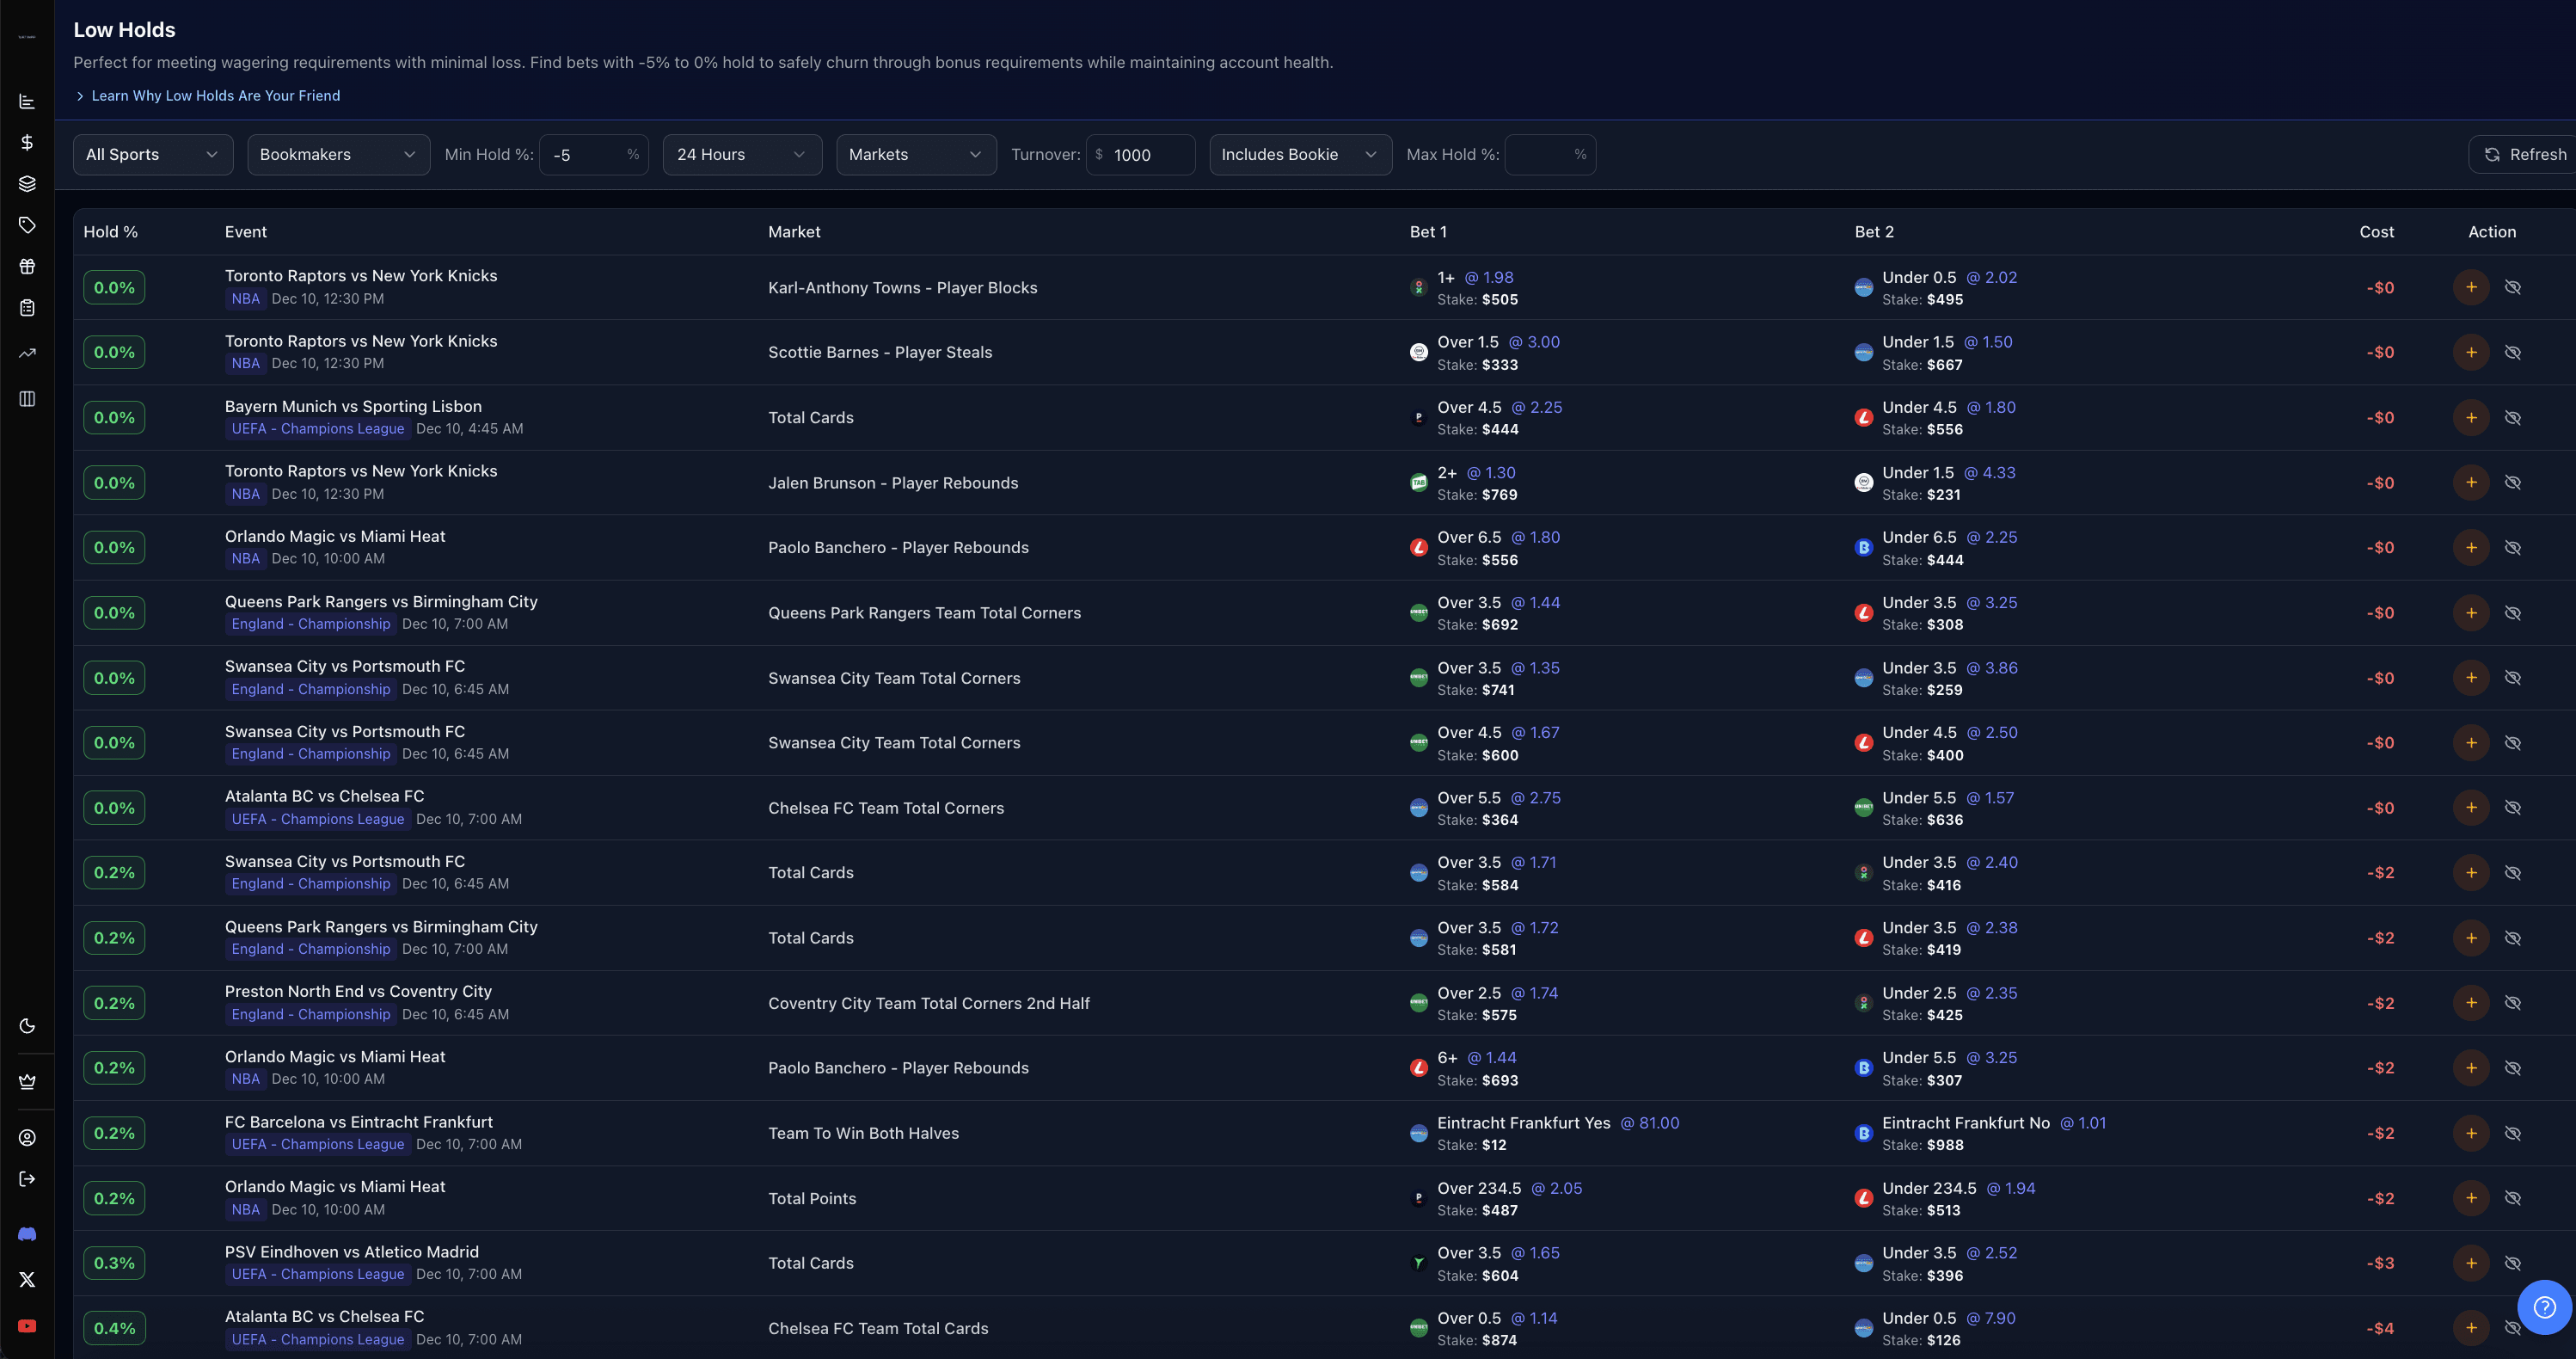This screenshot has height=1359, width=2576.
Task: Expand the Bookmakers dropdown
Action: point(338,155)
